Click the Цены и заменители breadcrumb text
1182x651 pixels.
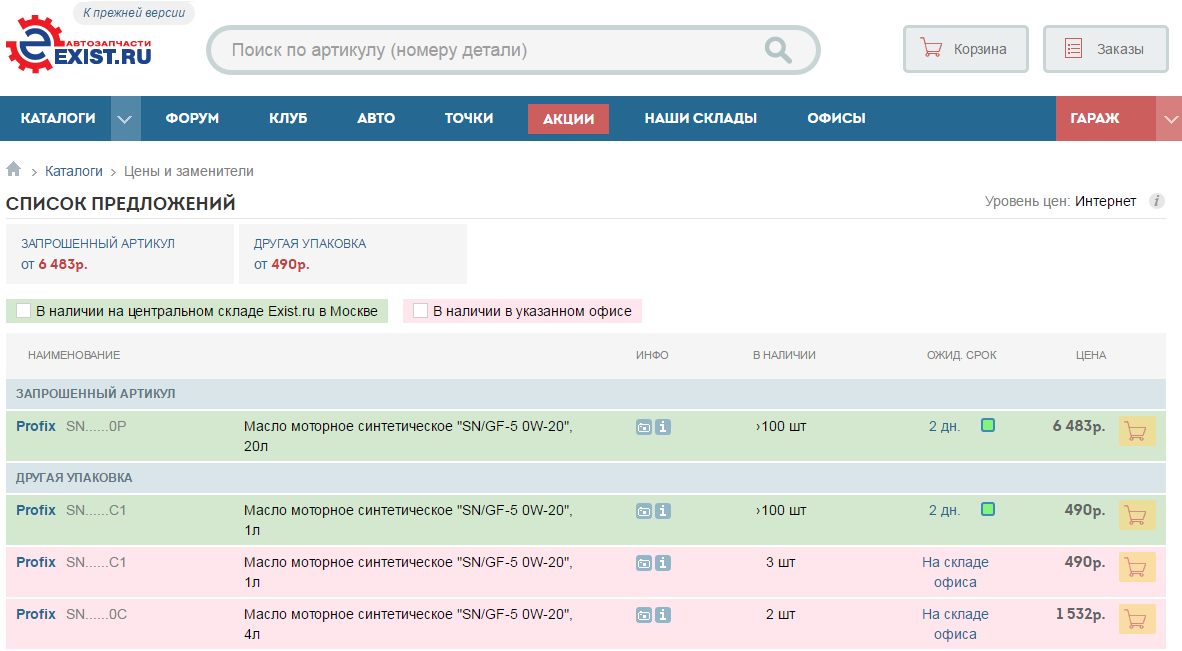[x=188, y=171]
